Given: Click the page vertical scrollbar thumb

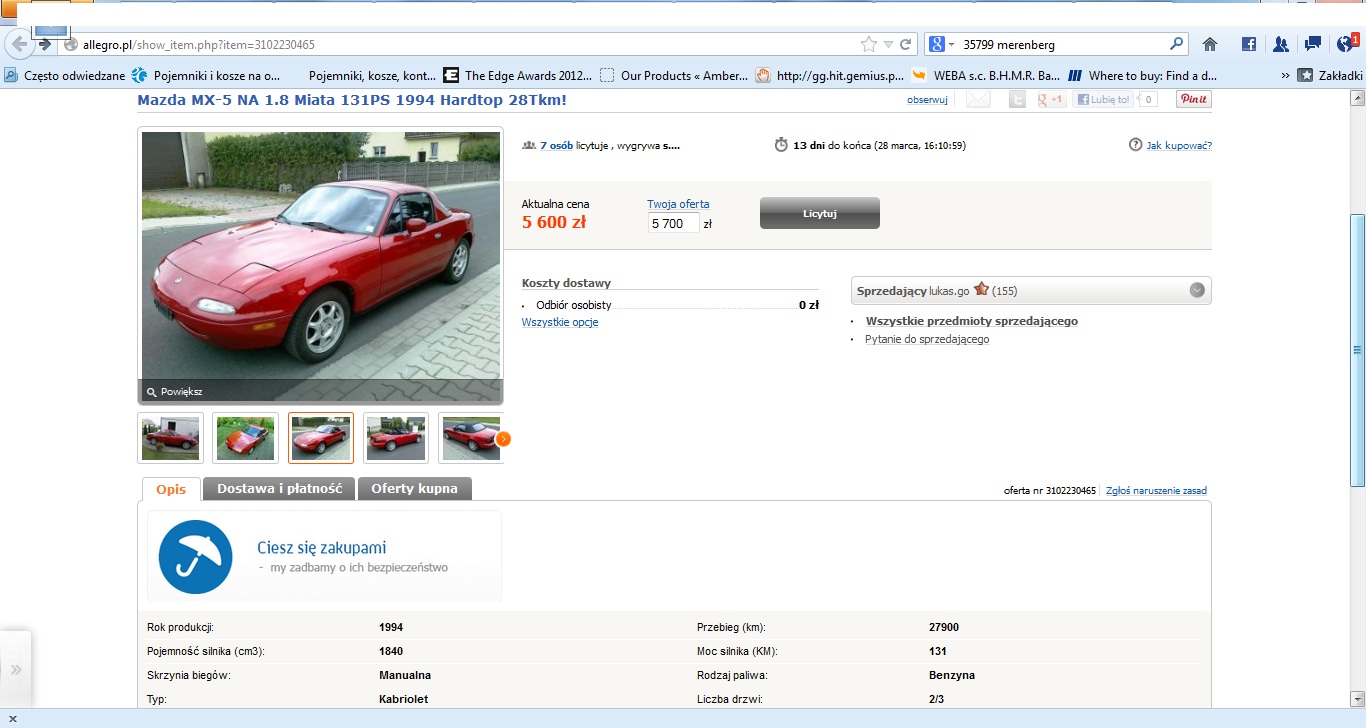Looking at the screenshot, I should pos(1357,350).
